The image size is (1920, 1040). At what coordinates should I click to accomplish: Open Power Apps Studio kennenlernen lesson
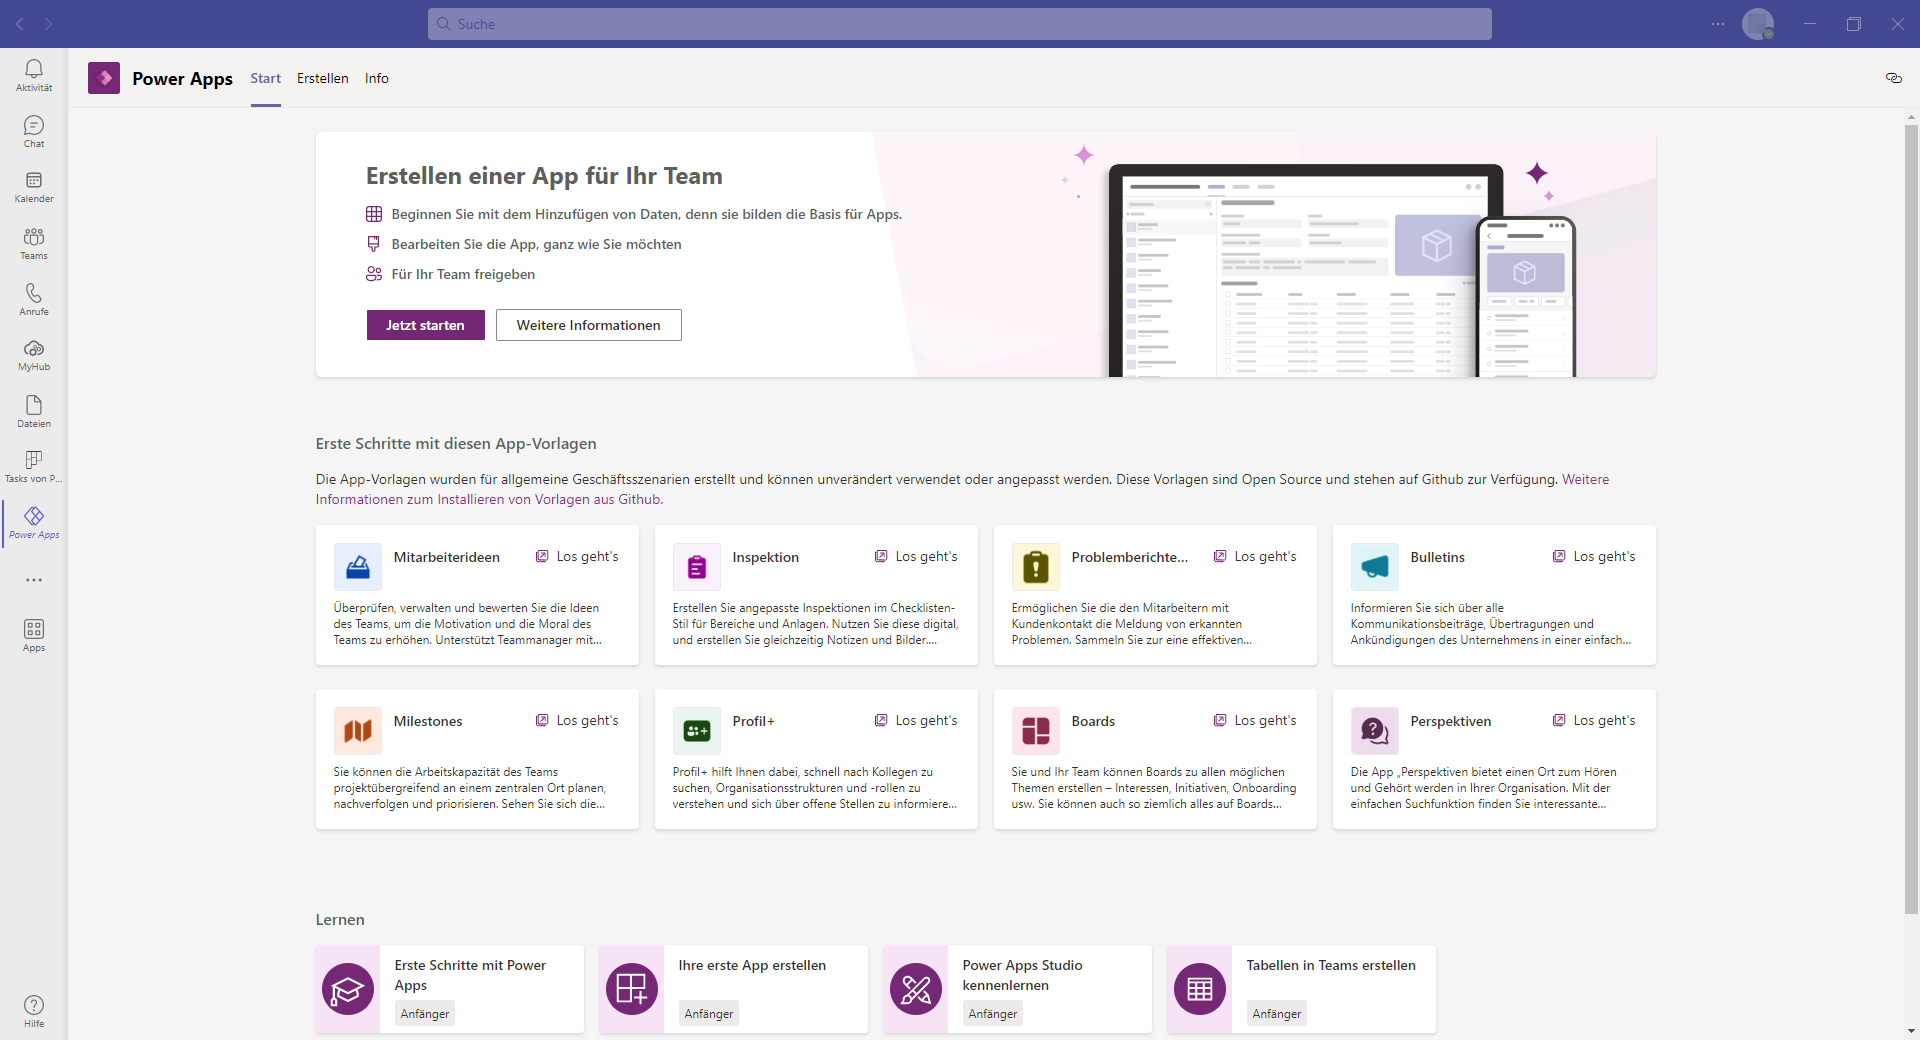(x=1018, y=989)
